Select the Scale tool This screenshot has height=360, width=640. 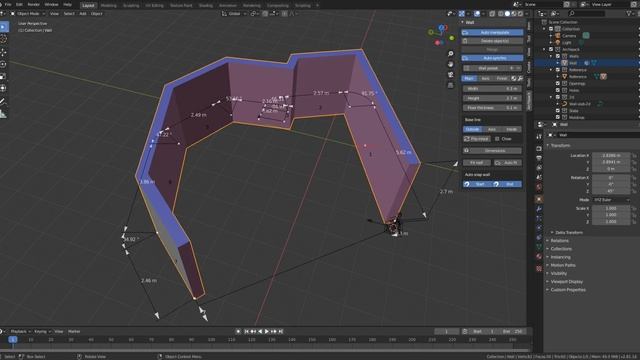click(x=3, y=76)
